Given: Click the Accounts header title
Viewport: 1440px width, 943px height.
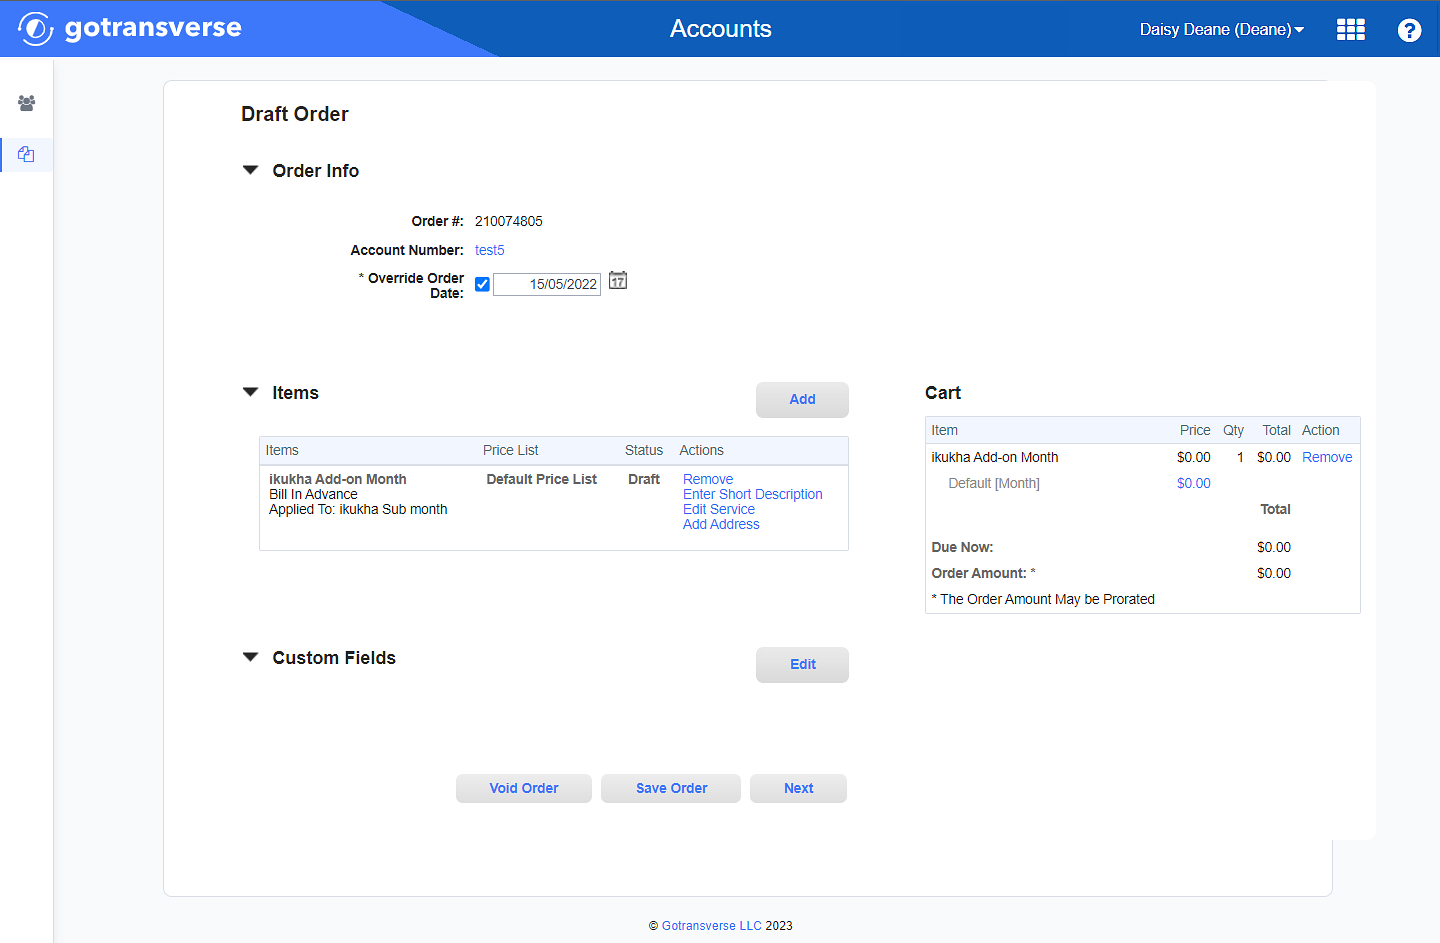Looking at the screenshot, I should [x=720, y=29].
